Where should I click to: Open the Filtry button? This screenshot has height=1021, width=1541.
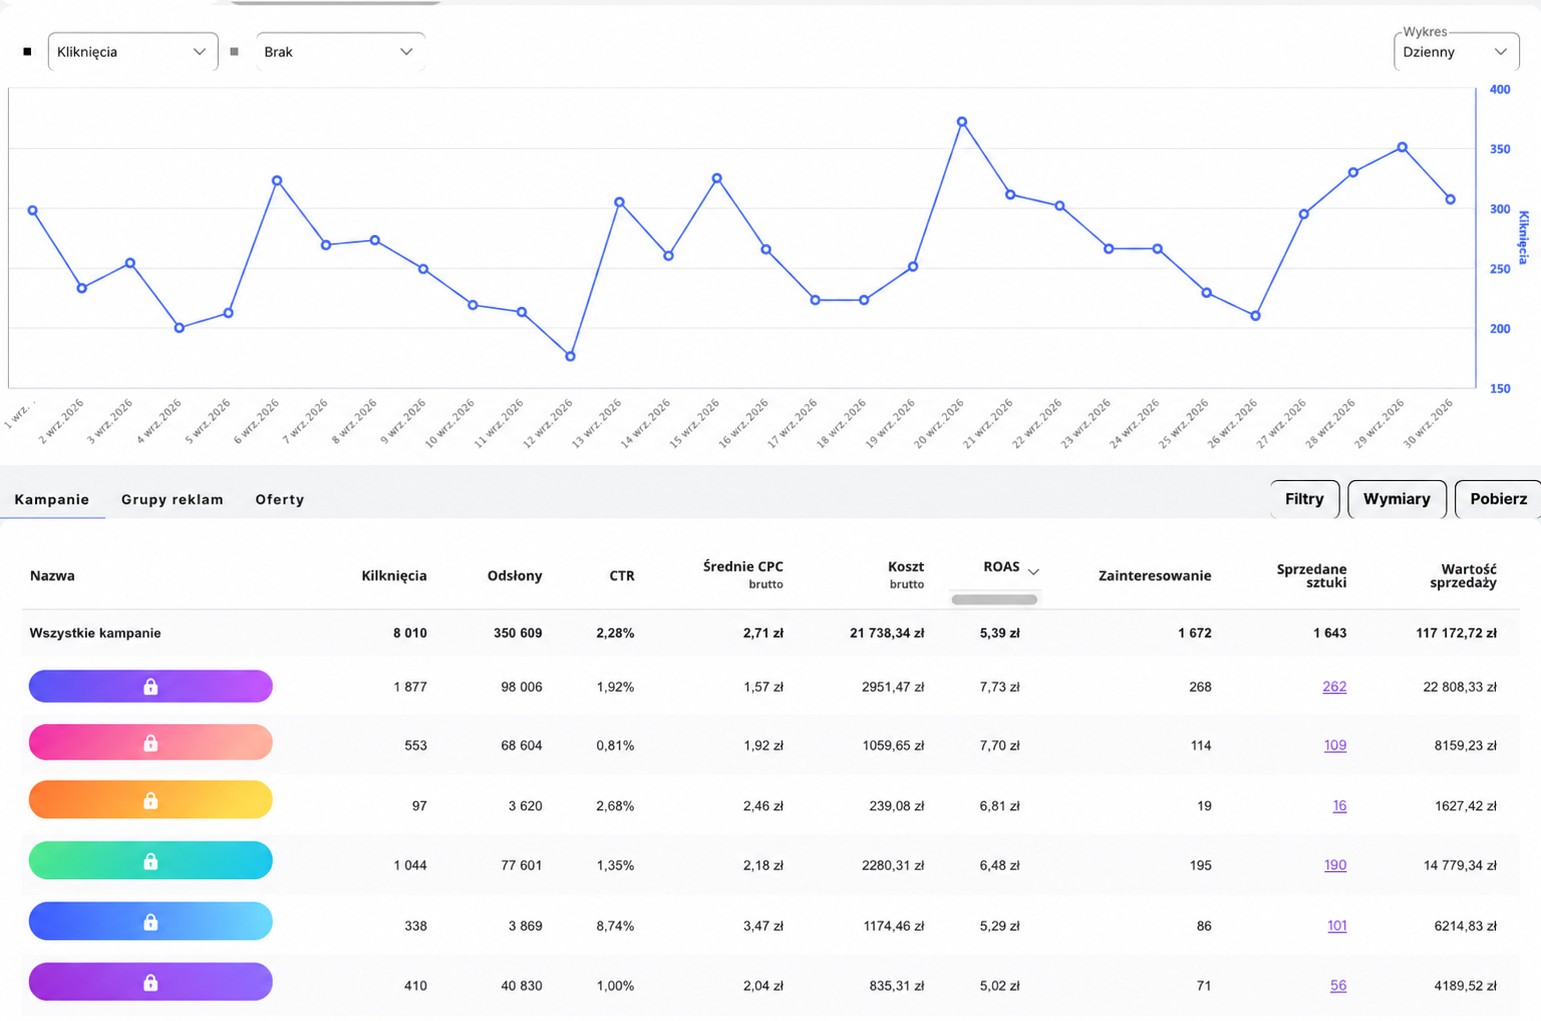pos(1304,499)
